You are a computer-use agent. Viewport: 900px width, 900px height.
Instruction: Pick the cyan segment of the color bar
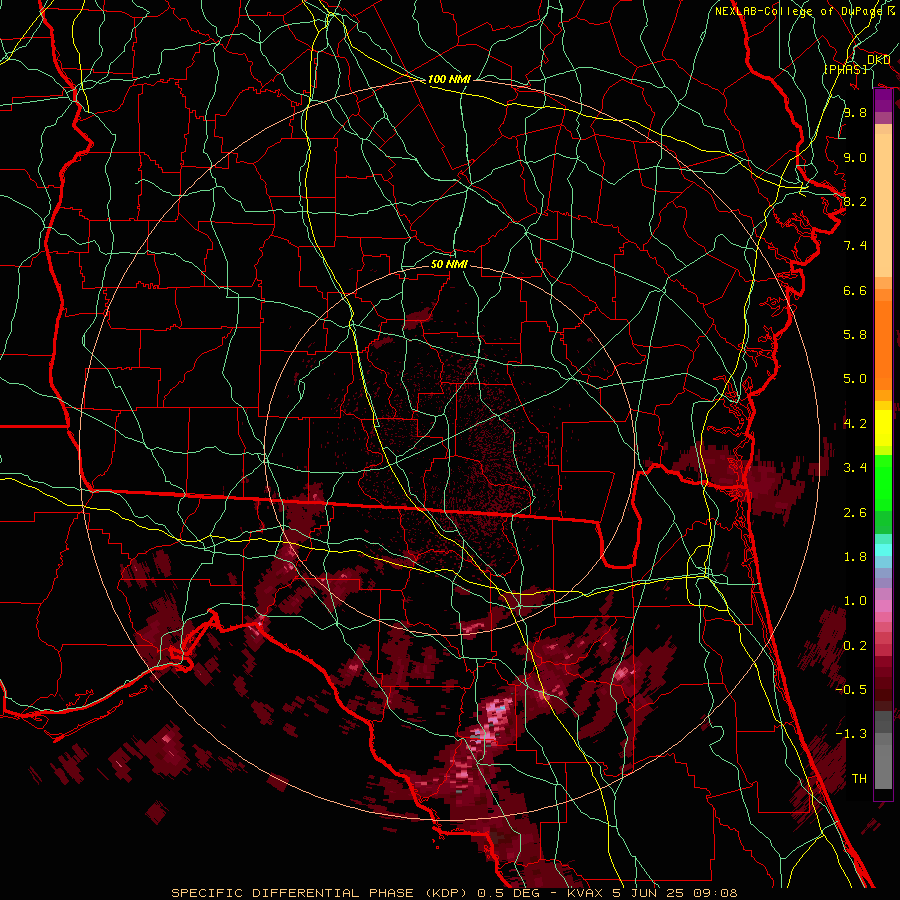pyautogui.click(x=883, y=550)
